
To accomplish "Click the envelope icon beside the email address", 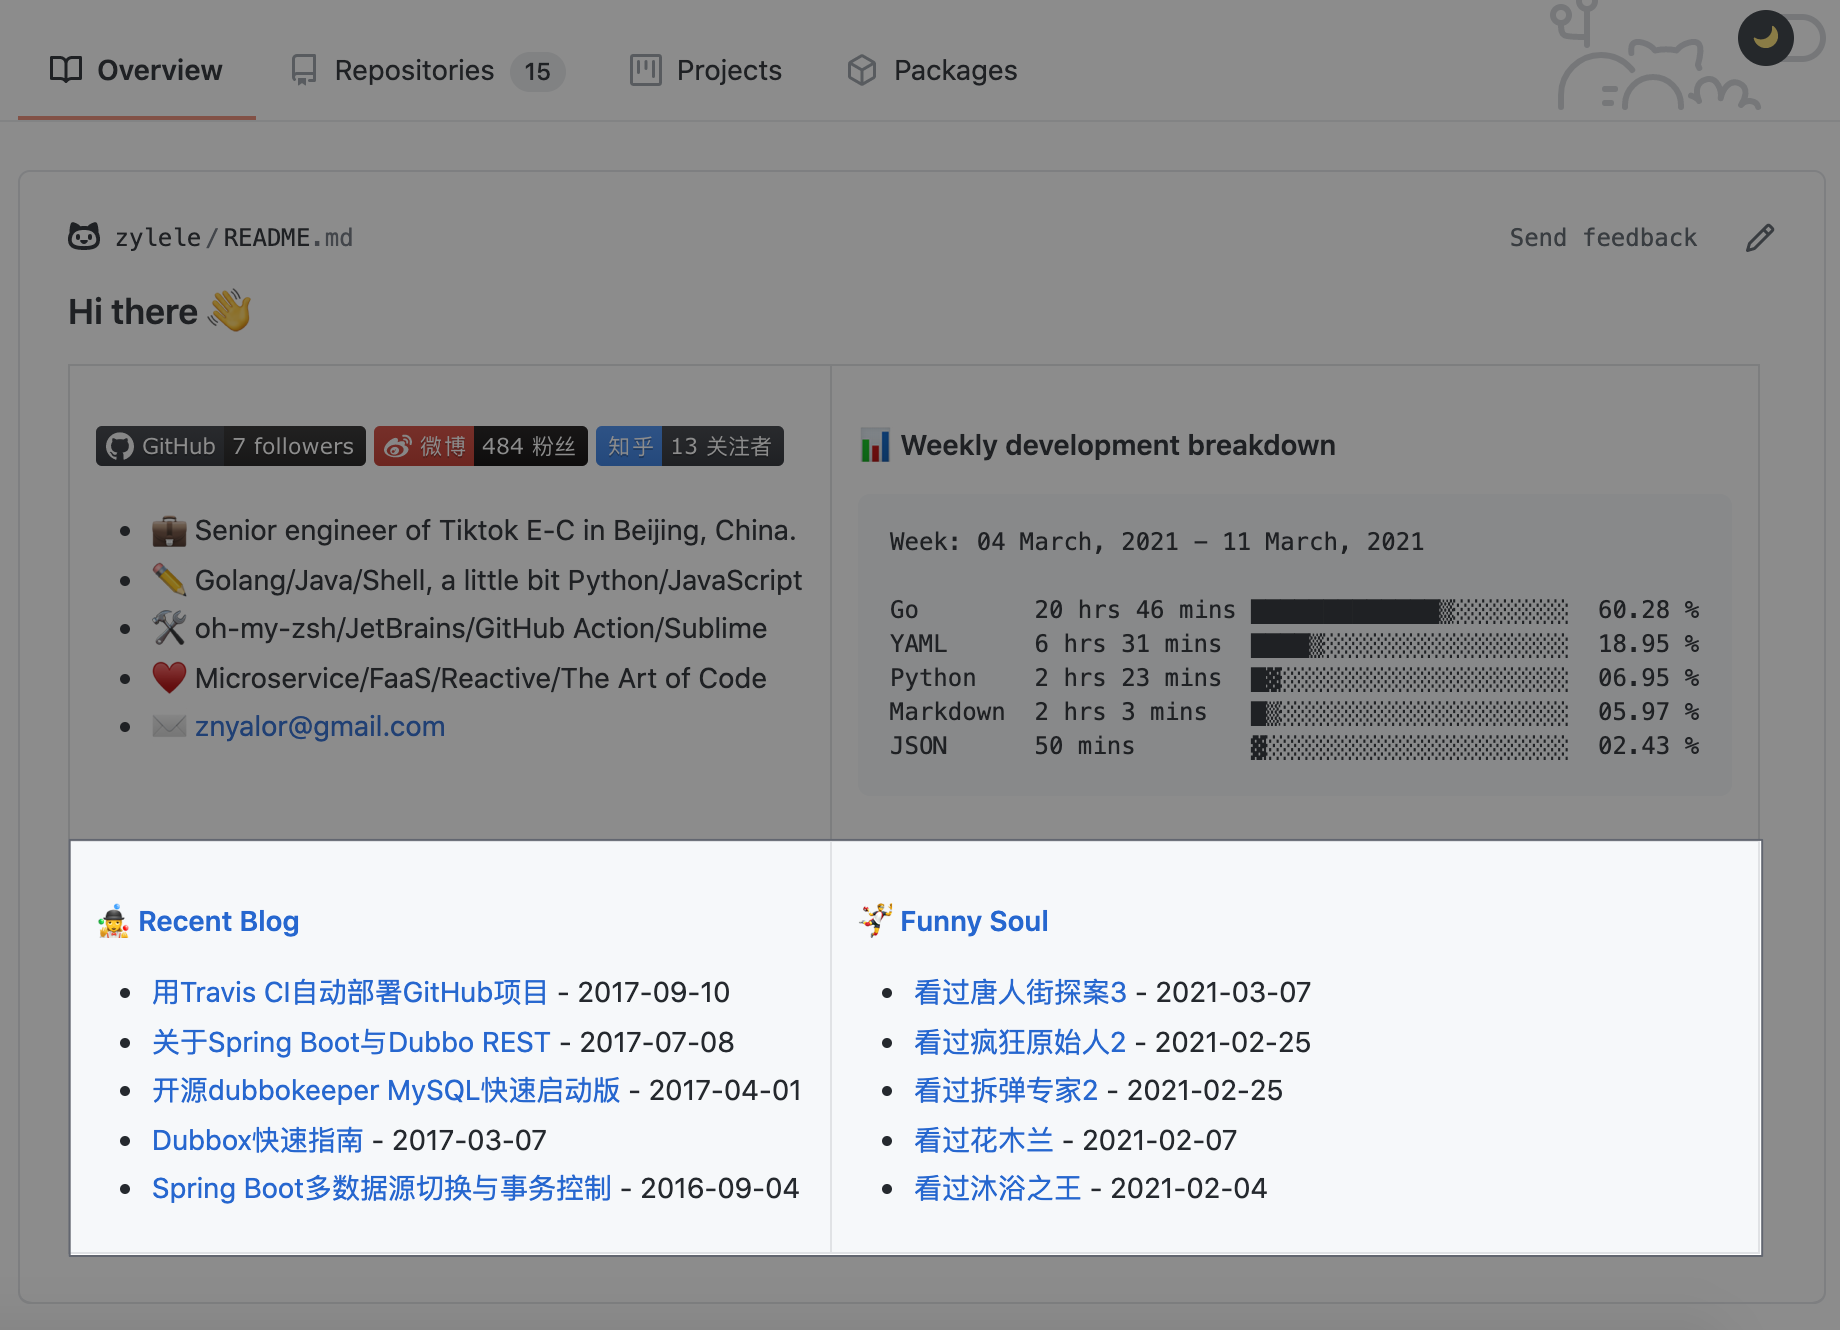I will pyautogui.click(x=169, y=726).
